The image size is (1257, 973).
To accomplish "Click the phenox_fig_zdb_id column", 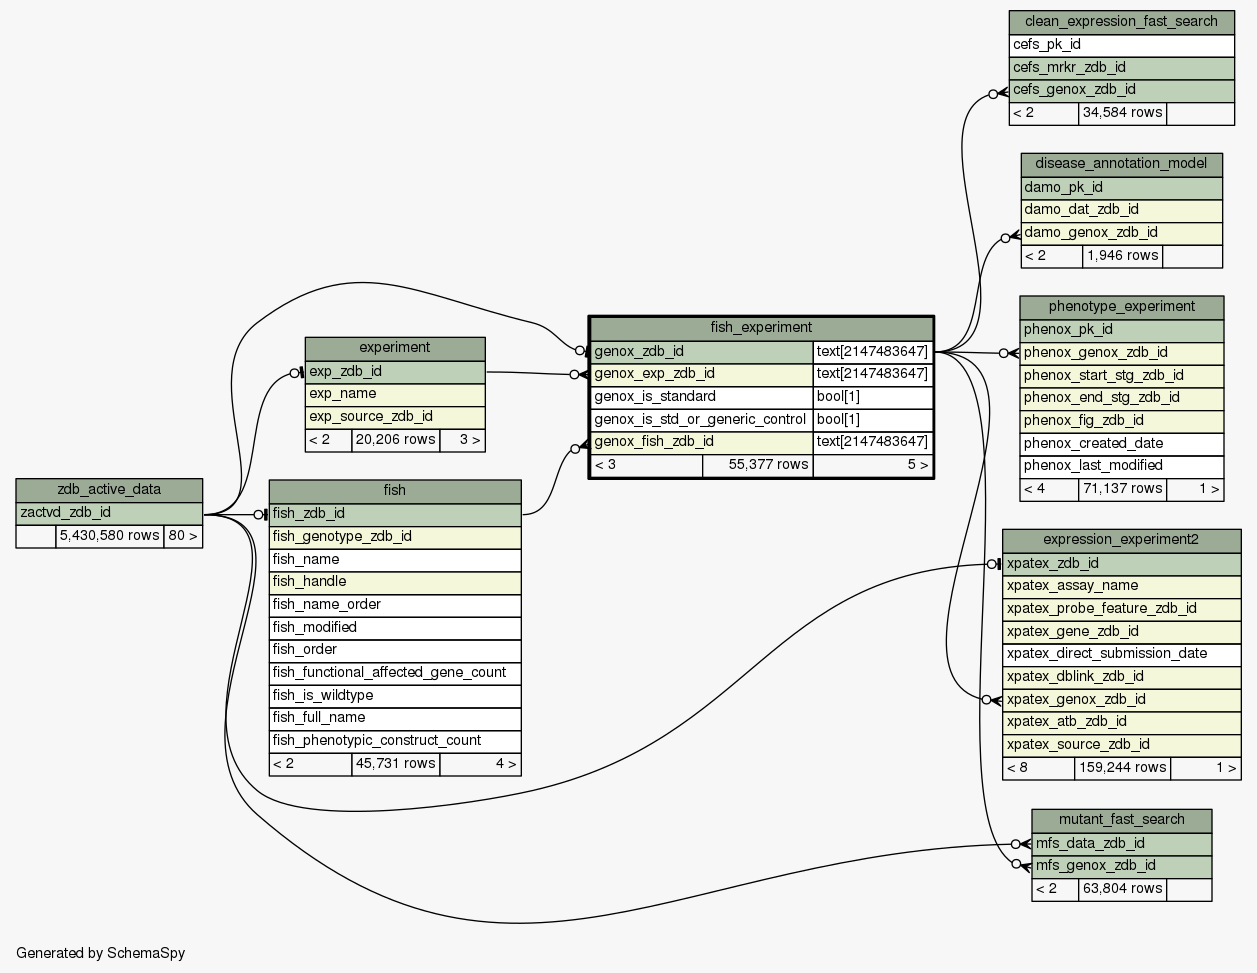I will point(1121,421).
